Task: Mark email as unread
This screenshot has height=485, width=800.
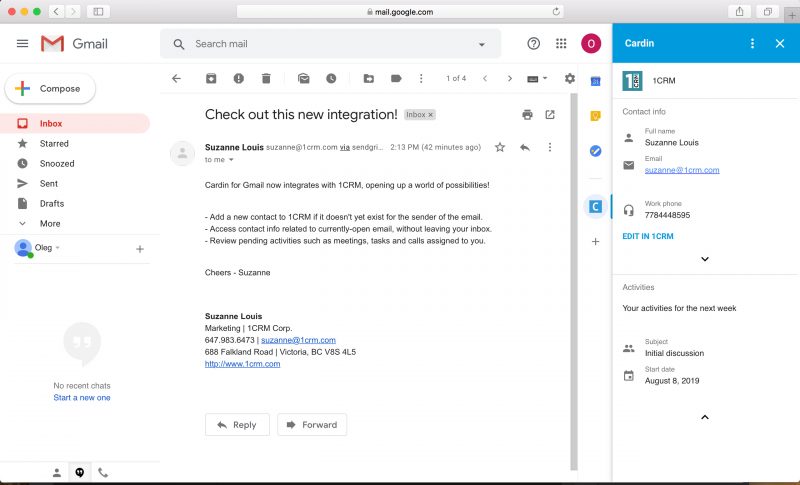Action: 304,79
